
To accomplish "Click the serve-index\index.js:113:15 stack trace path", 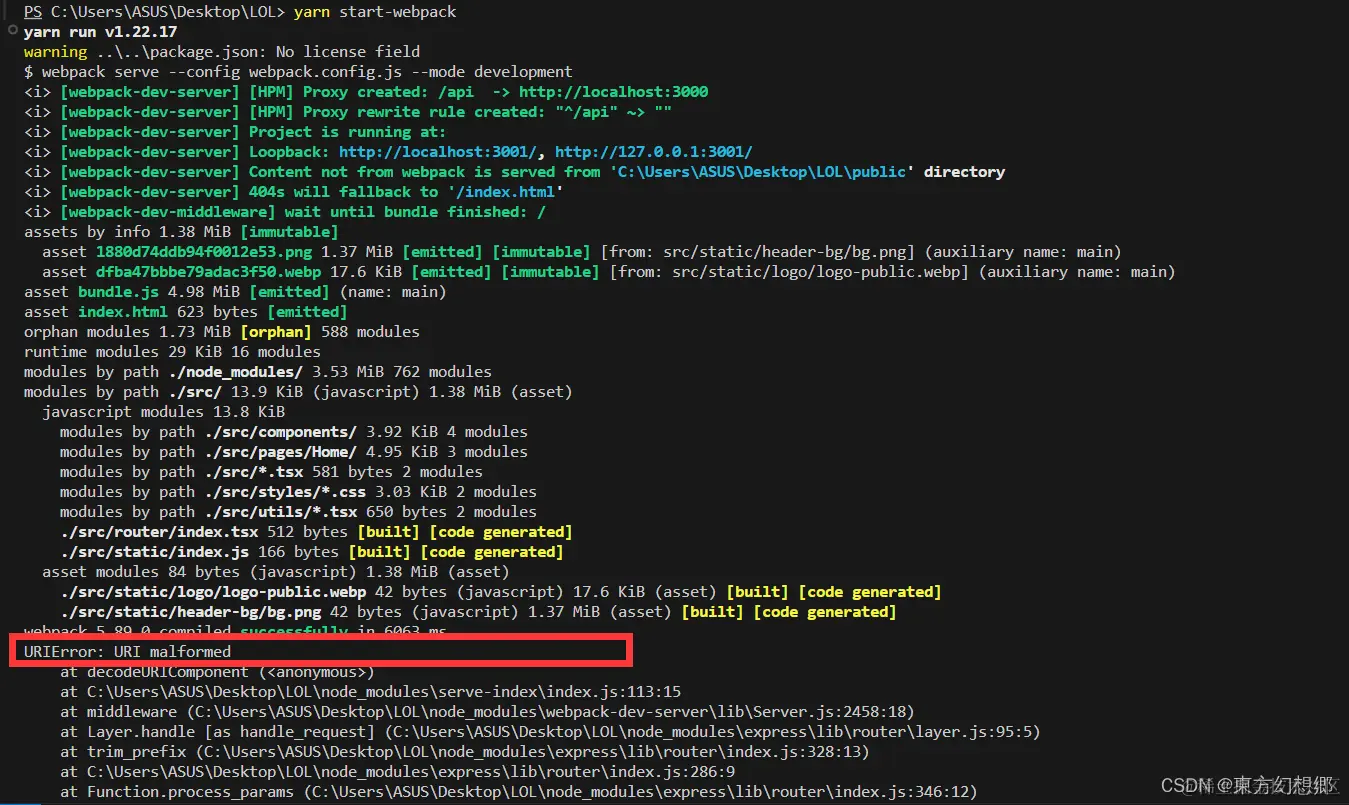I will point(384,692).
